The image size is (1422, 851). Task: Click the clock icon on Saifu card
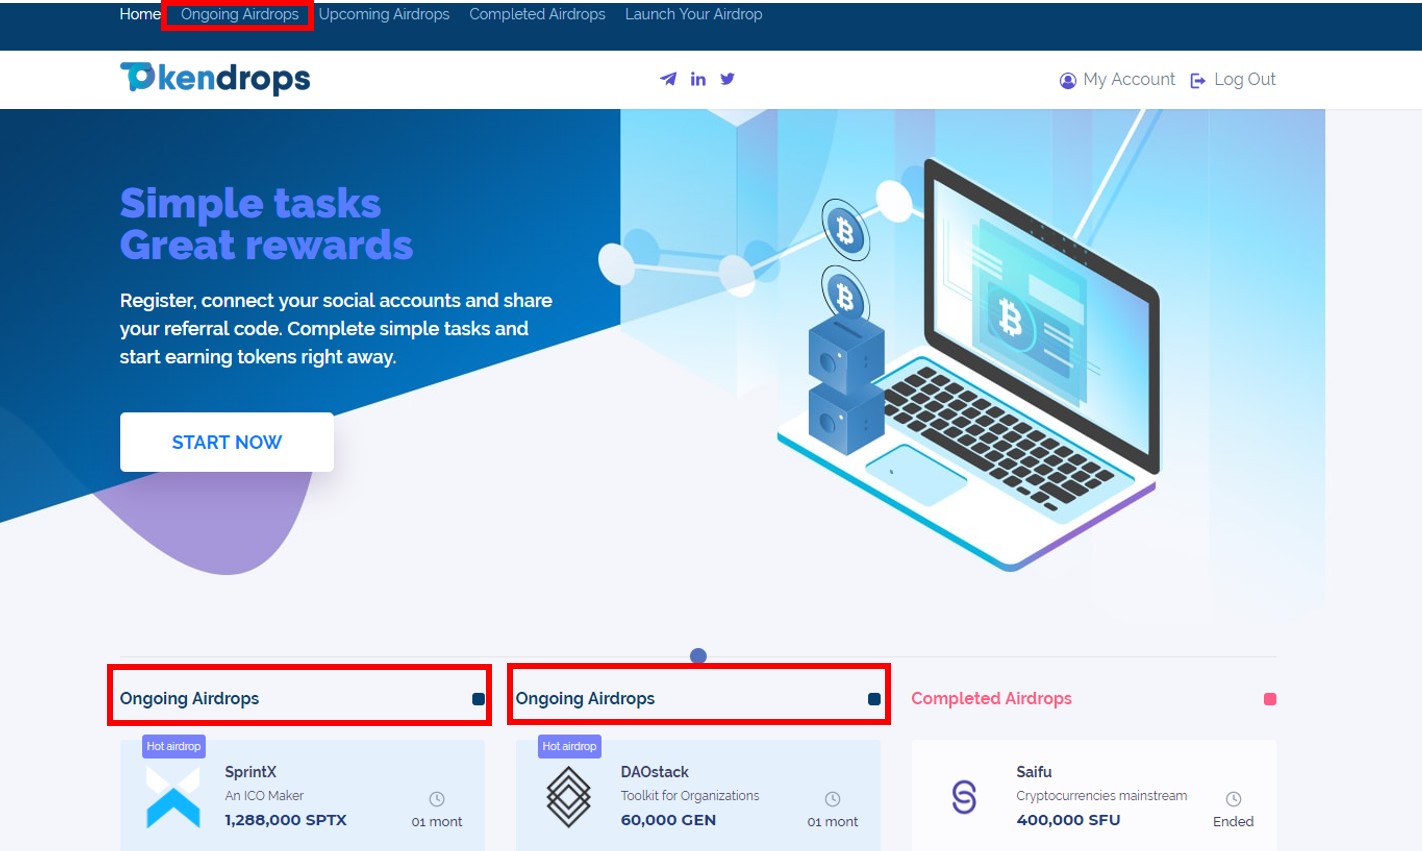coord(1233,799)
